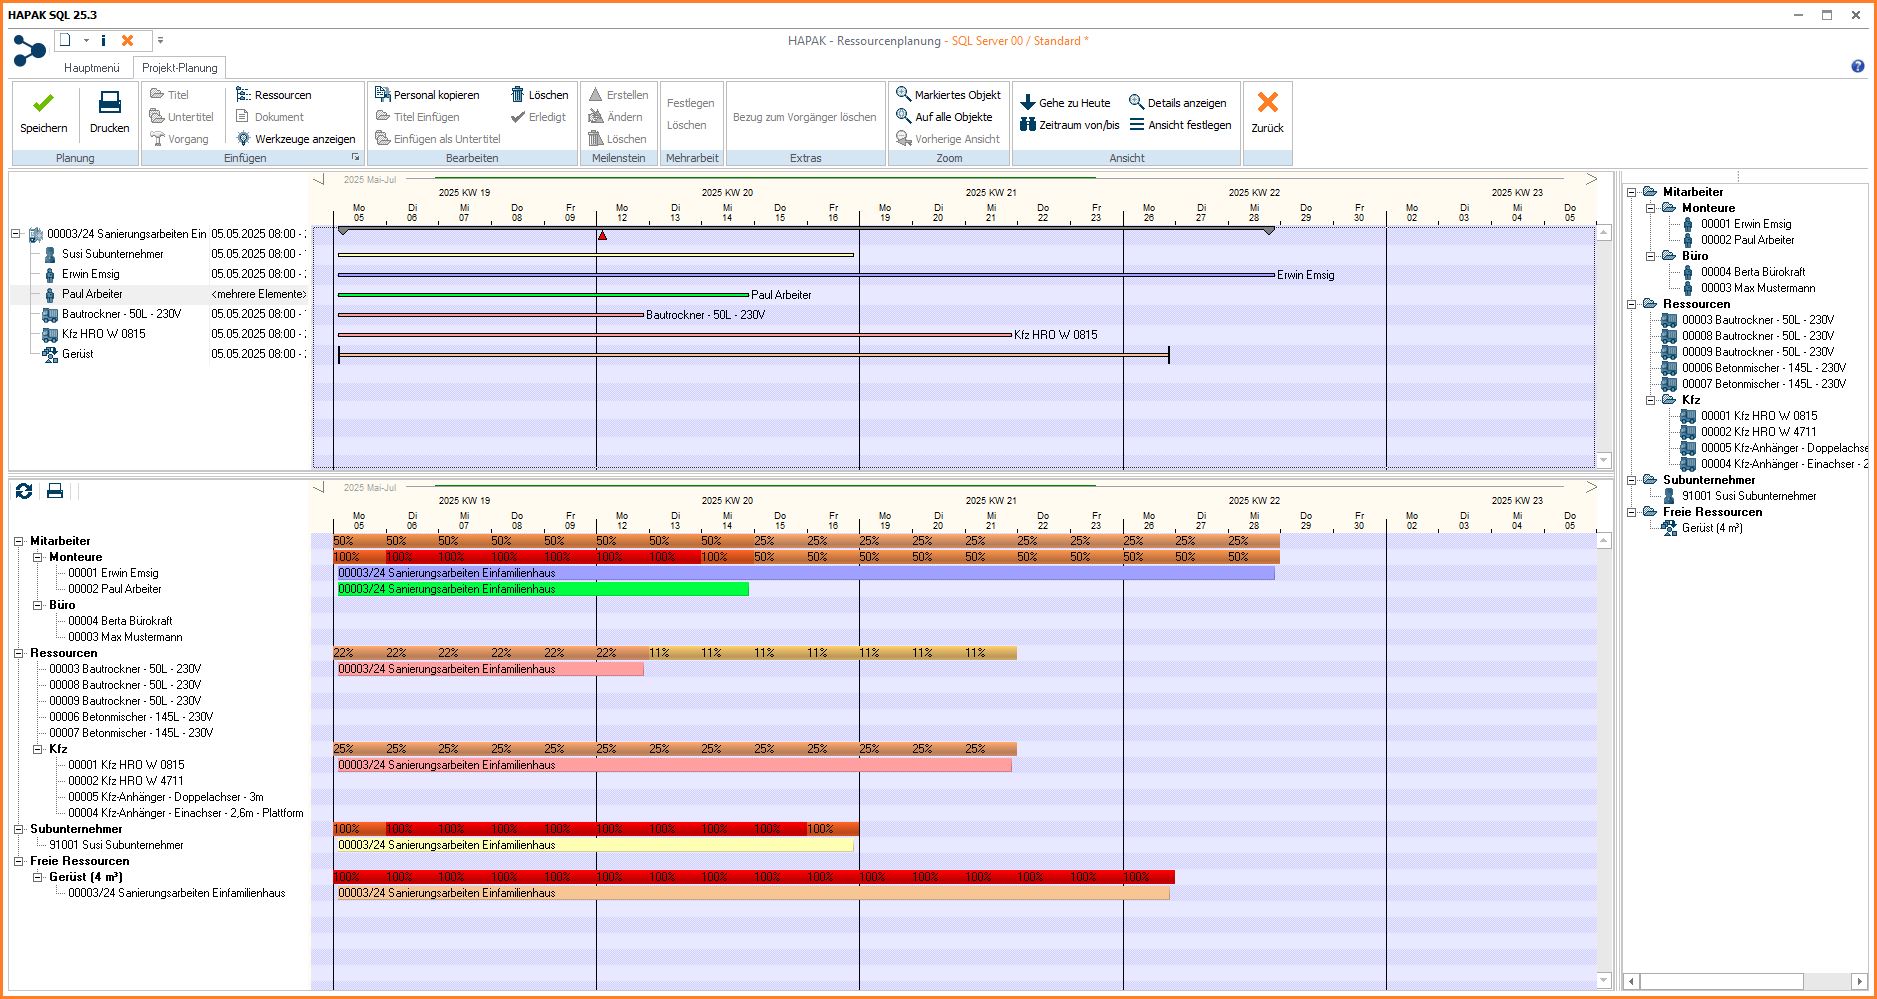Image resolution: width=1877 pixels, height=999 pixels.
Task: Open the quick access toolbar dropdown arrow
Action: (x=160, y=41)
